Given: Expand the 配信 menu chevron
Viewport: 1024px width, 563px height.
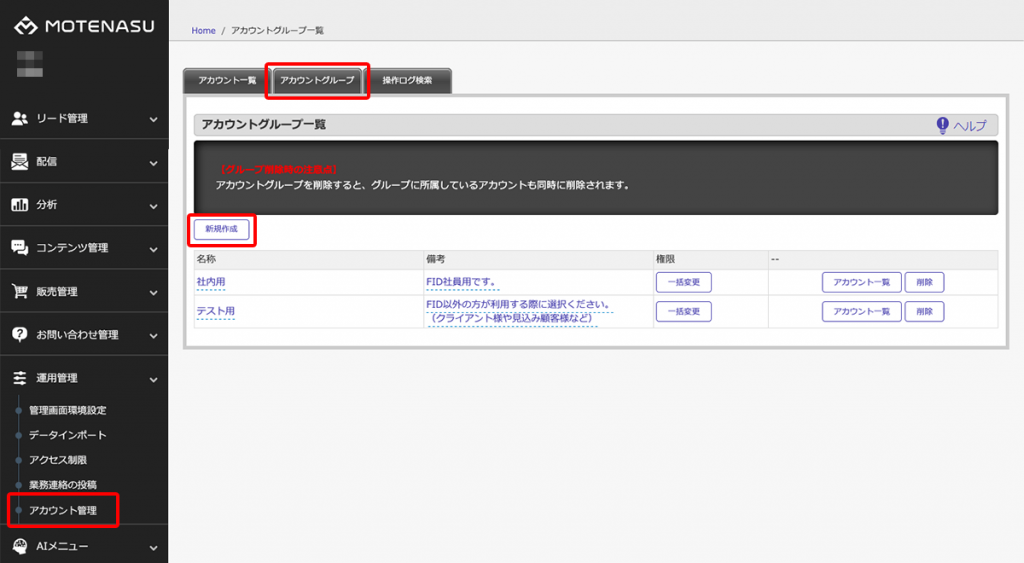Looking at the screenshot, I should 153,162.
